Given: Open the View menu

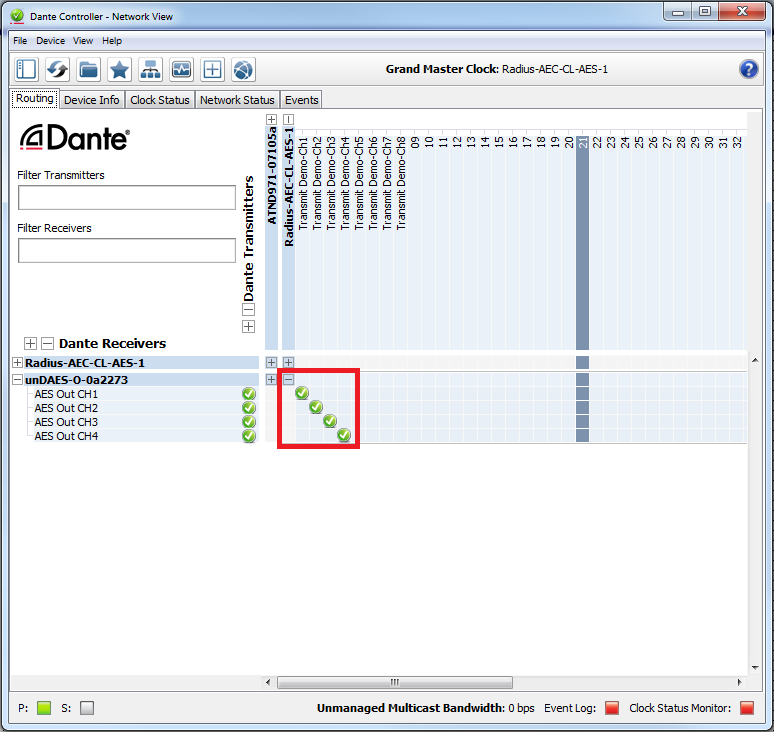Looking at the screenshot, I should coord(83,41).
